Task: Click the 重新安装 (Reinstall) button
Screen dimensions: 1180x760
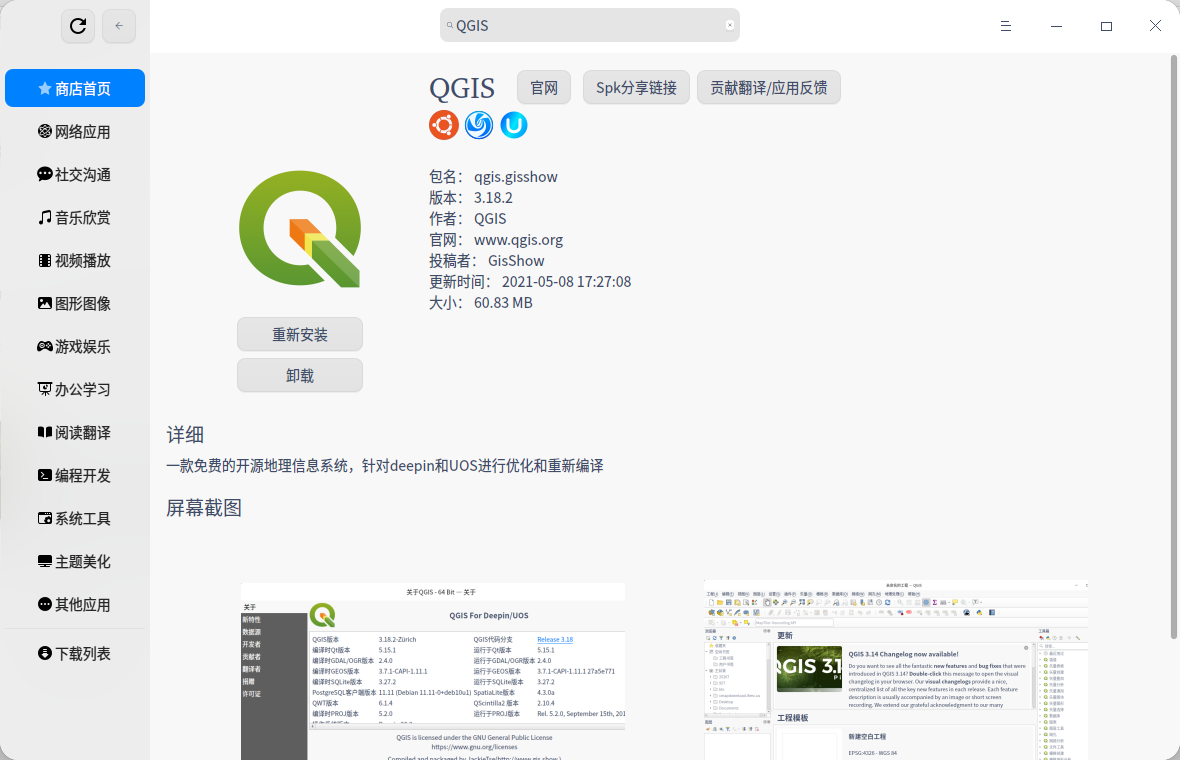Action: (299, 334)
